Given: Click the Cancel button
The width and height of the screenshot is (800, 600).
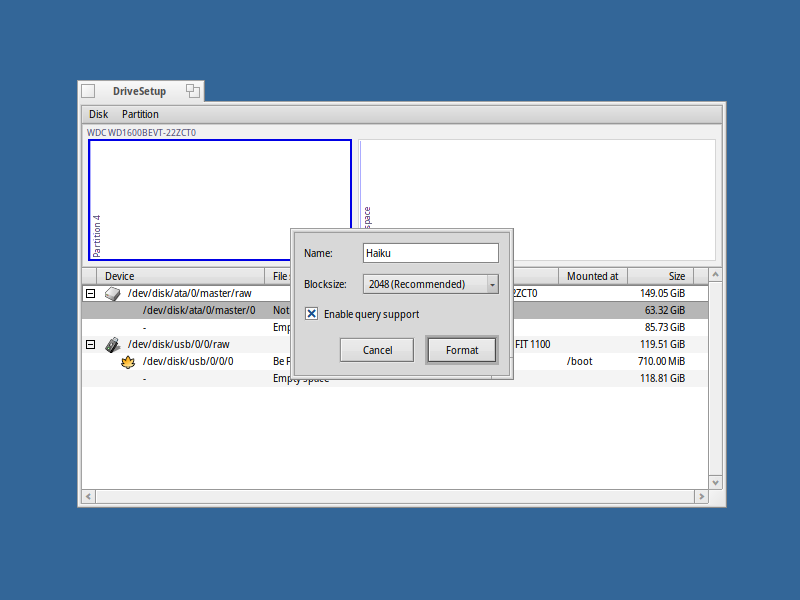Looking at the screenshot, I should 377,350.
